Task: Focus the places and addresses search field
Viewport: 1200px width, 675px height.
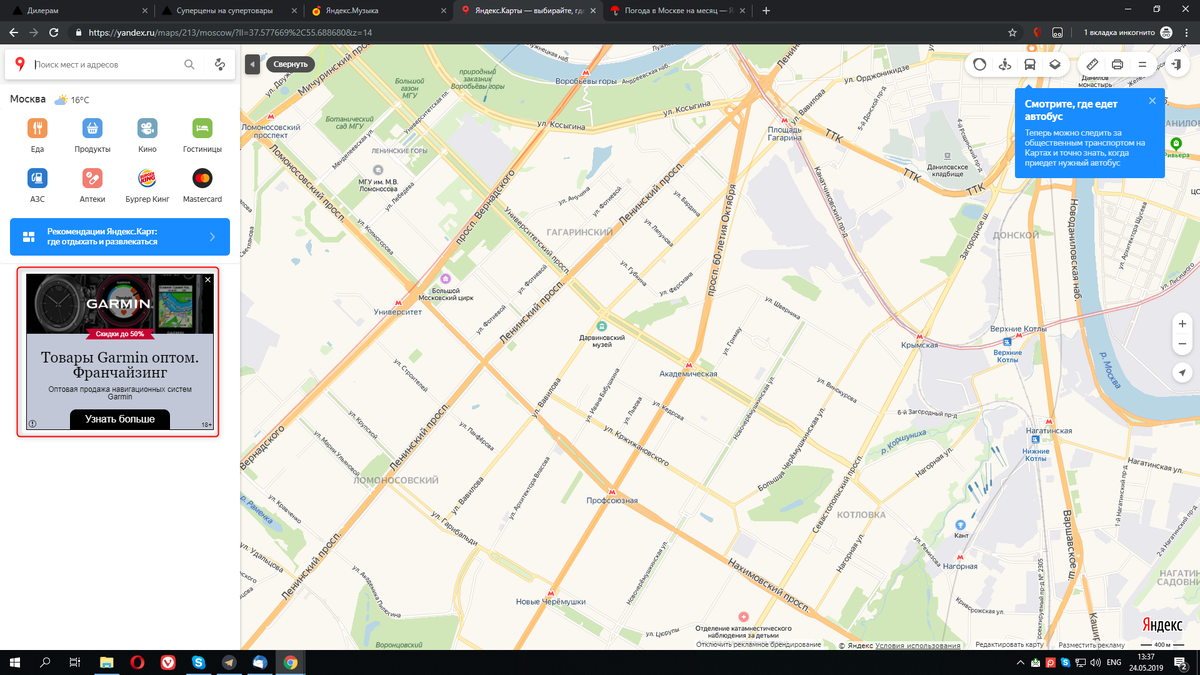Action: tap(107, 64)
